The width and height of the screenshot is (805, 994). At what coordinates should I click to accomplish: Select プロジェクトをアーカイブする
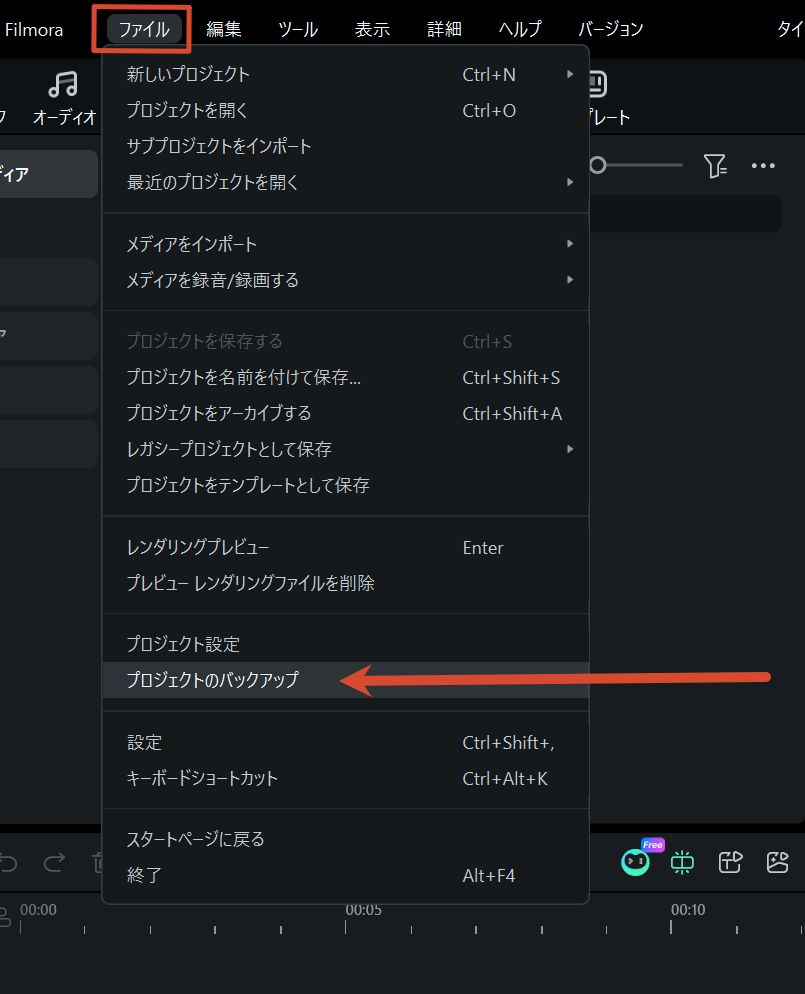click(345, 413)
